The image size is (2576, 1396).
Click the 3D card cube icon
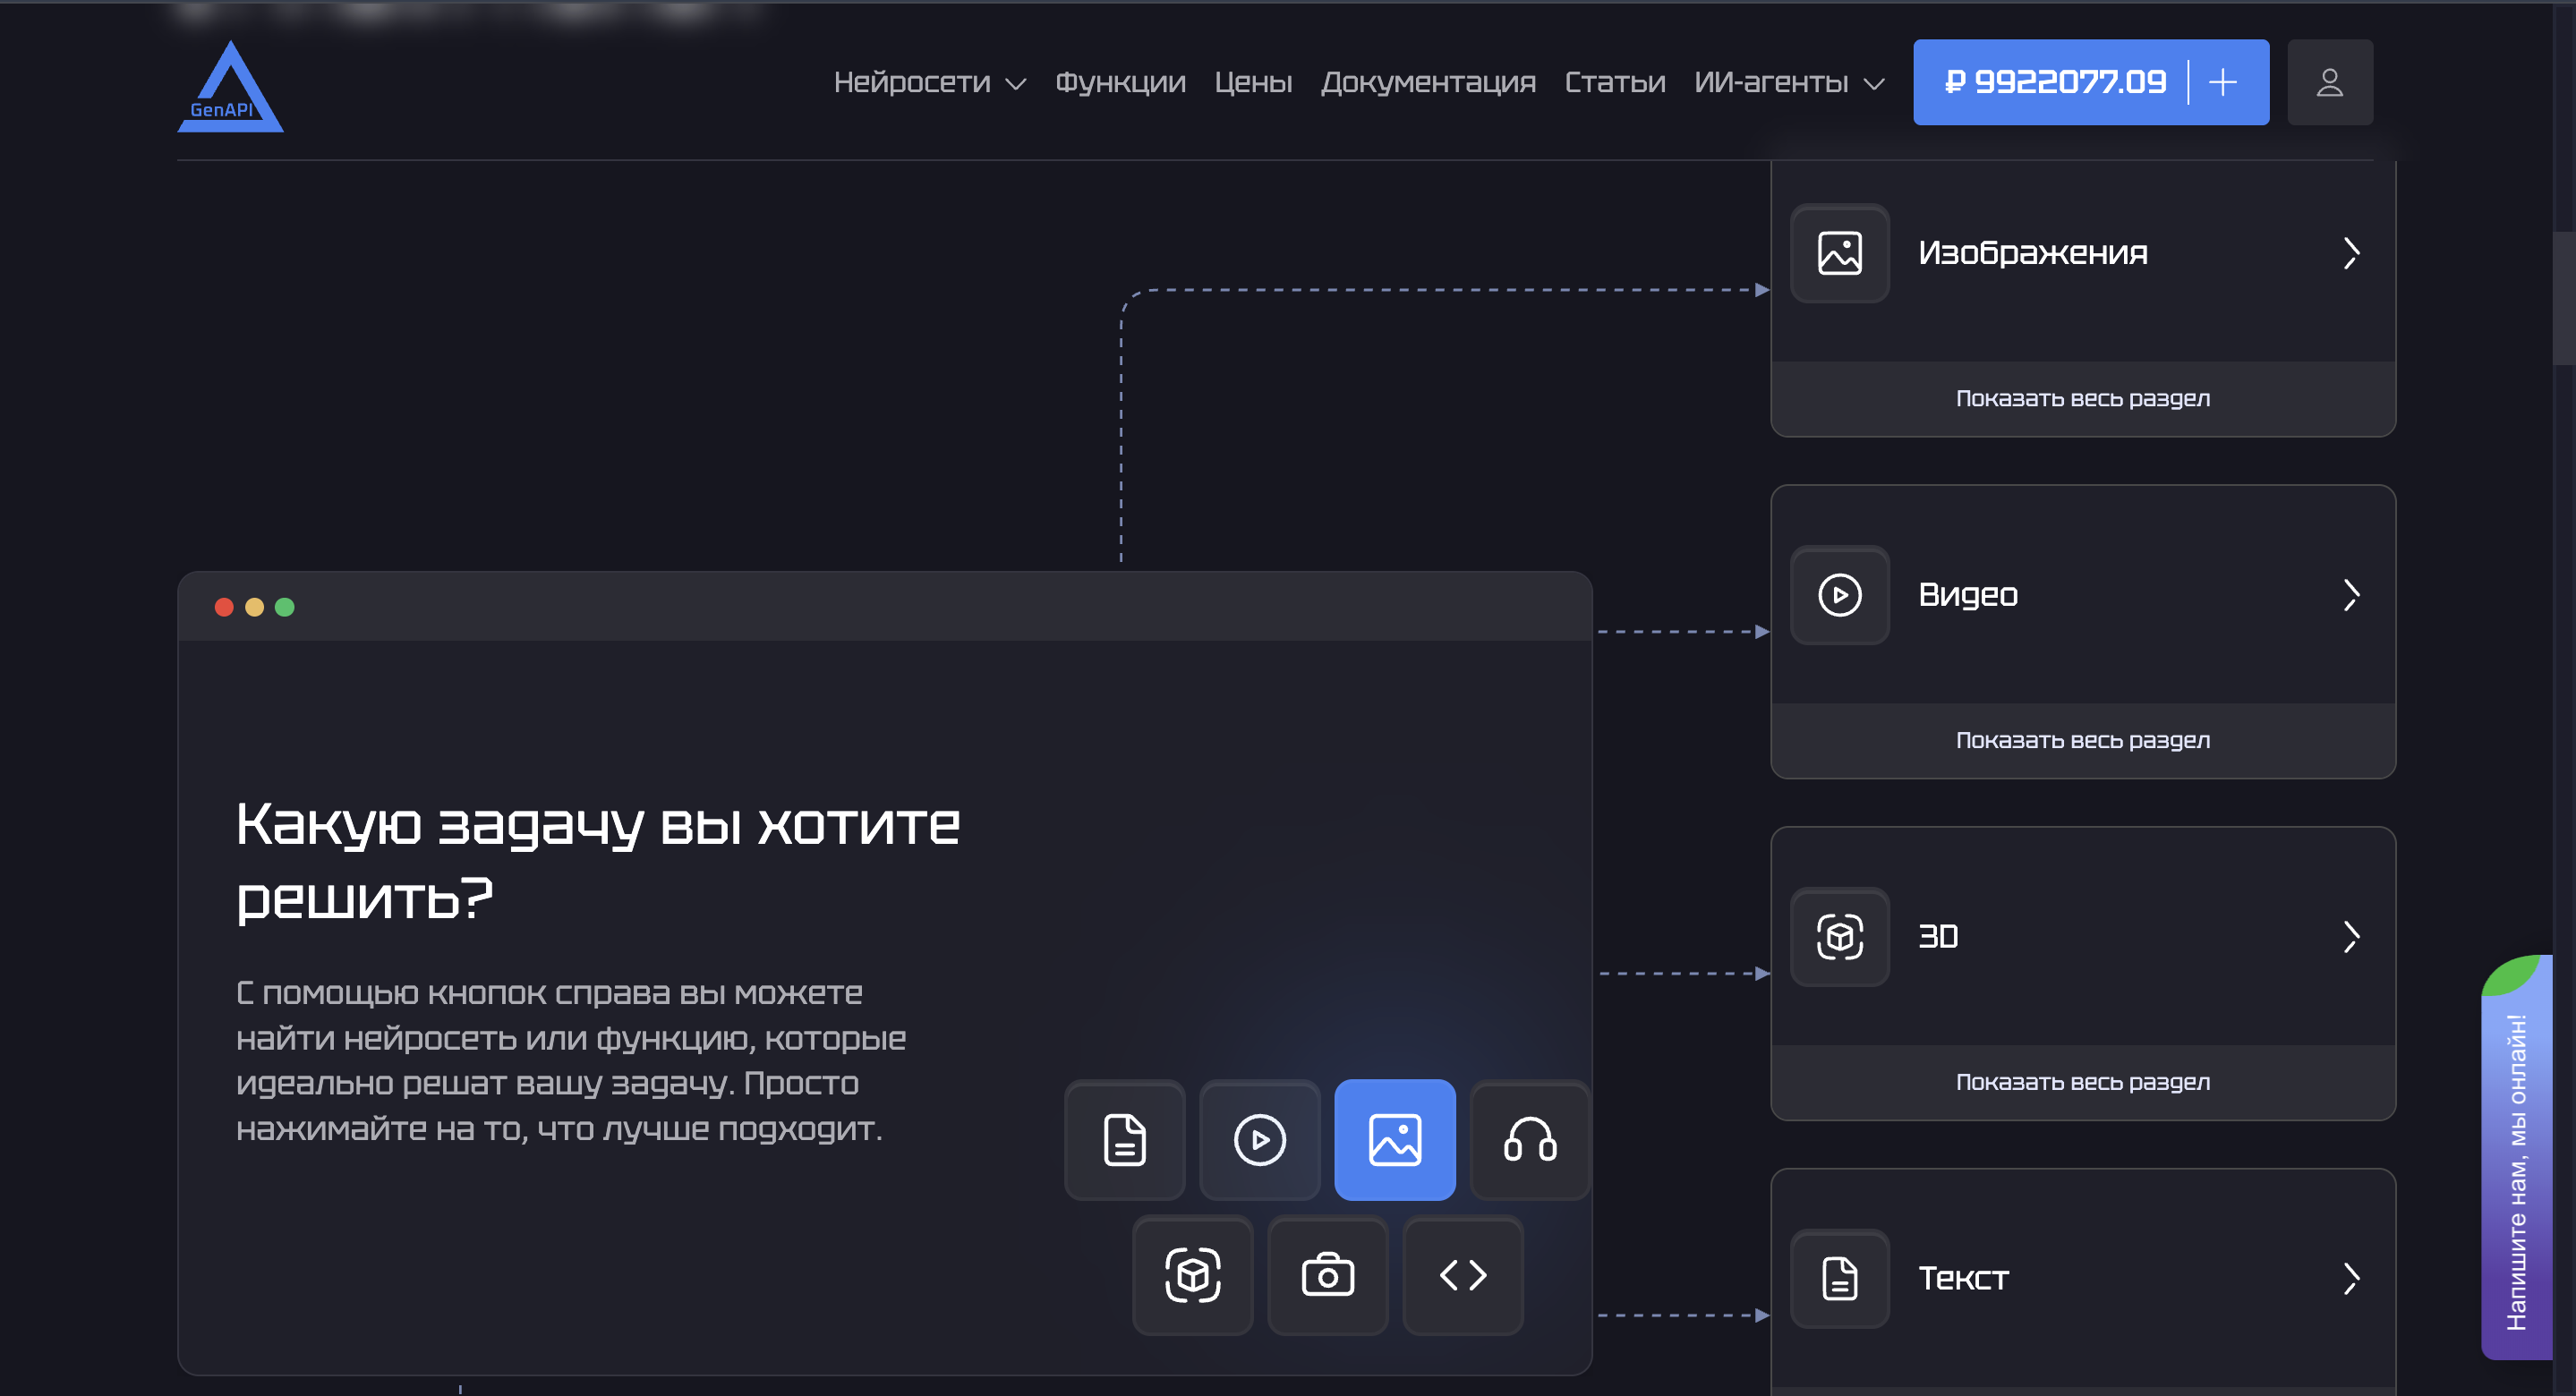click(x=1839, y=937)
